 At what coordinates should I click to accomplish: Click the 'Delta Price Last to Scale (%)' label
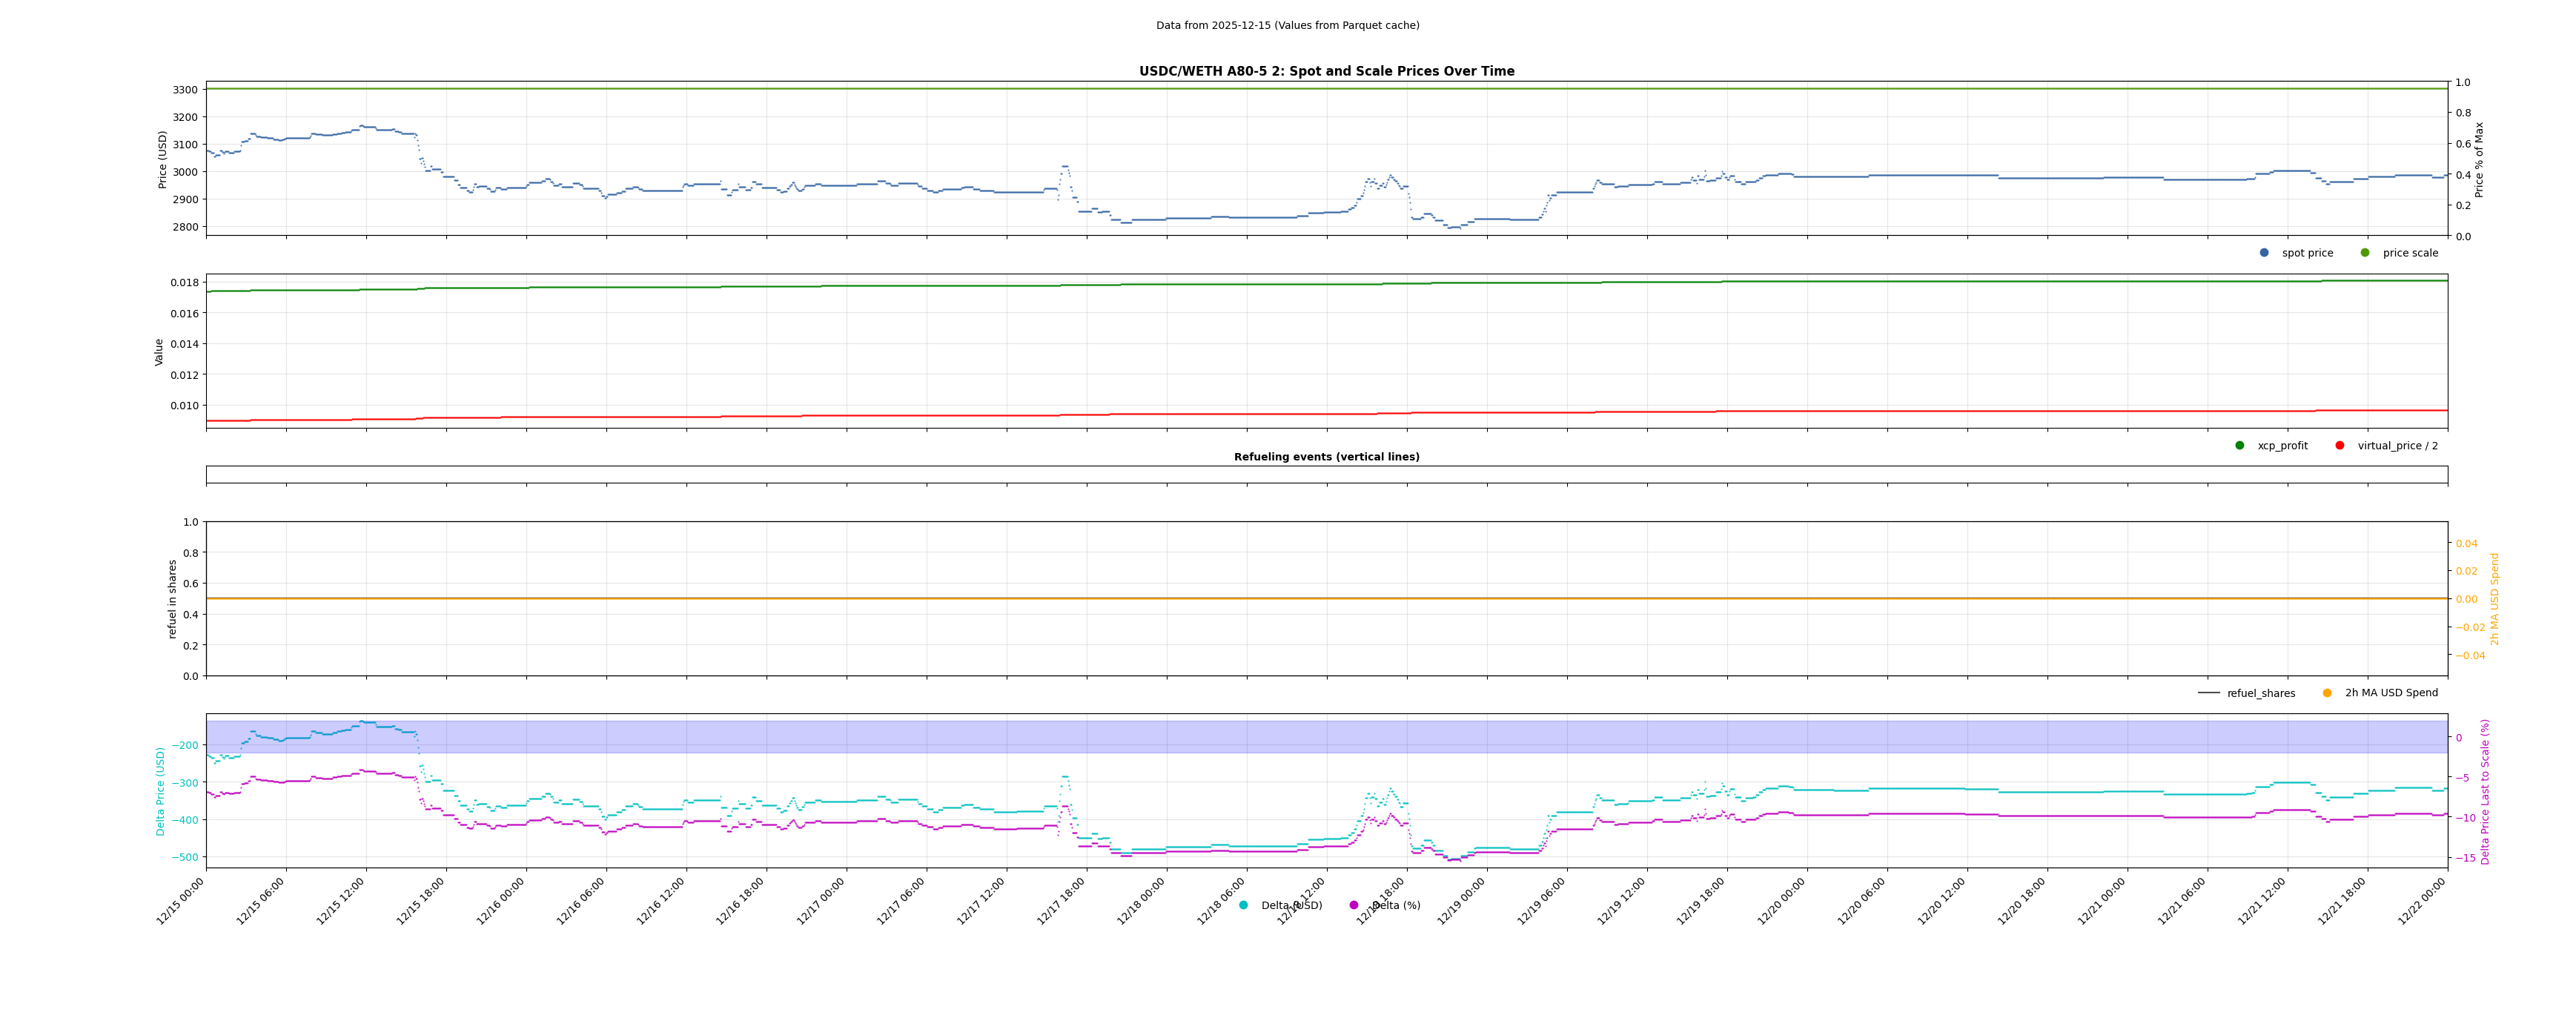pyautogui.click(x=2485, y=791)
